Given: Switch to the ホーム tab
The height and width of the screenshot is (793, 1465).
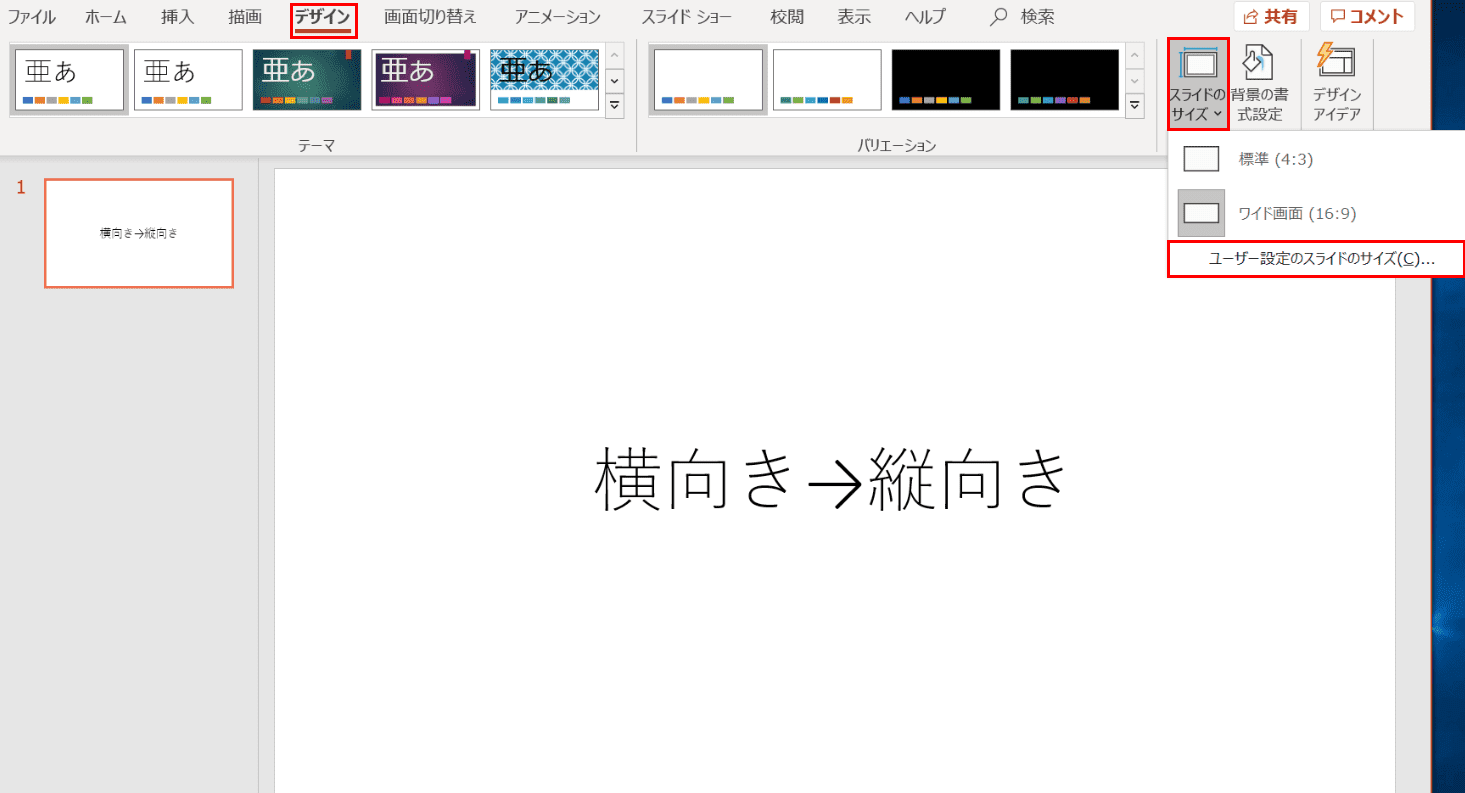Looking at the screenshot, I should tap(106, 17).
